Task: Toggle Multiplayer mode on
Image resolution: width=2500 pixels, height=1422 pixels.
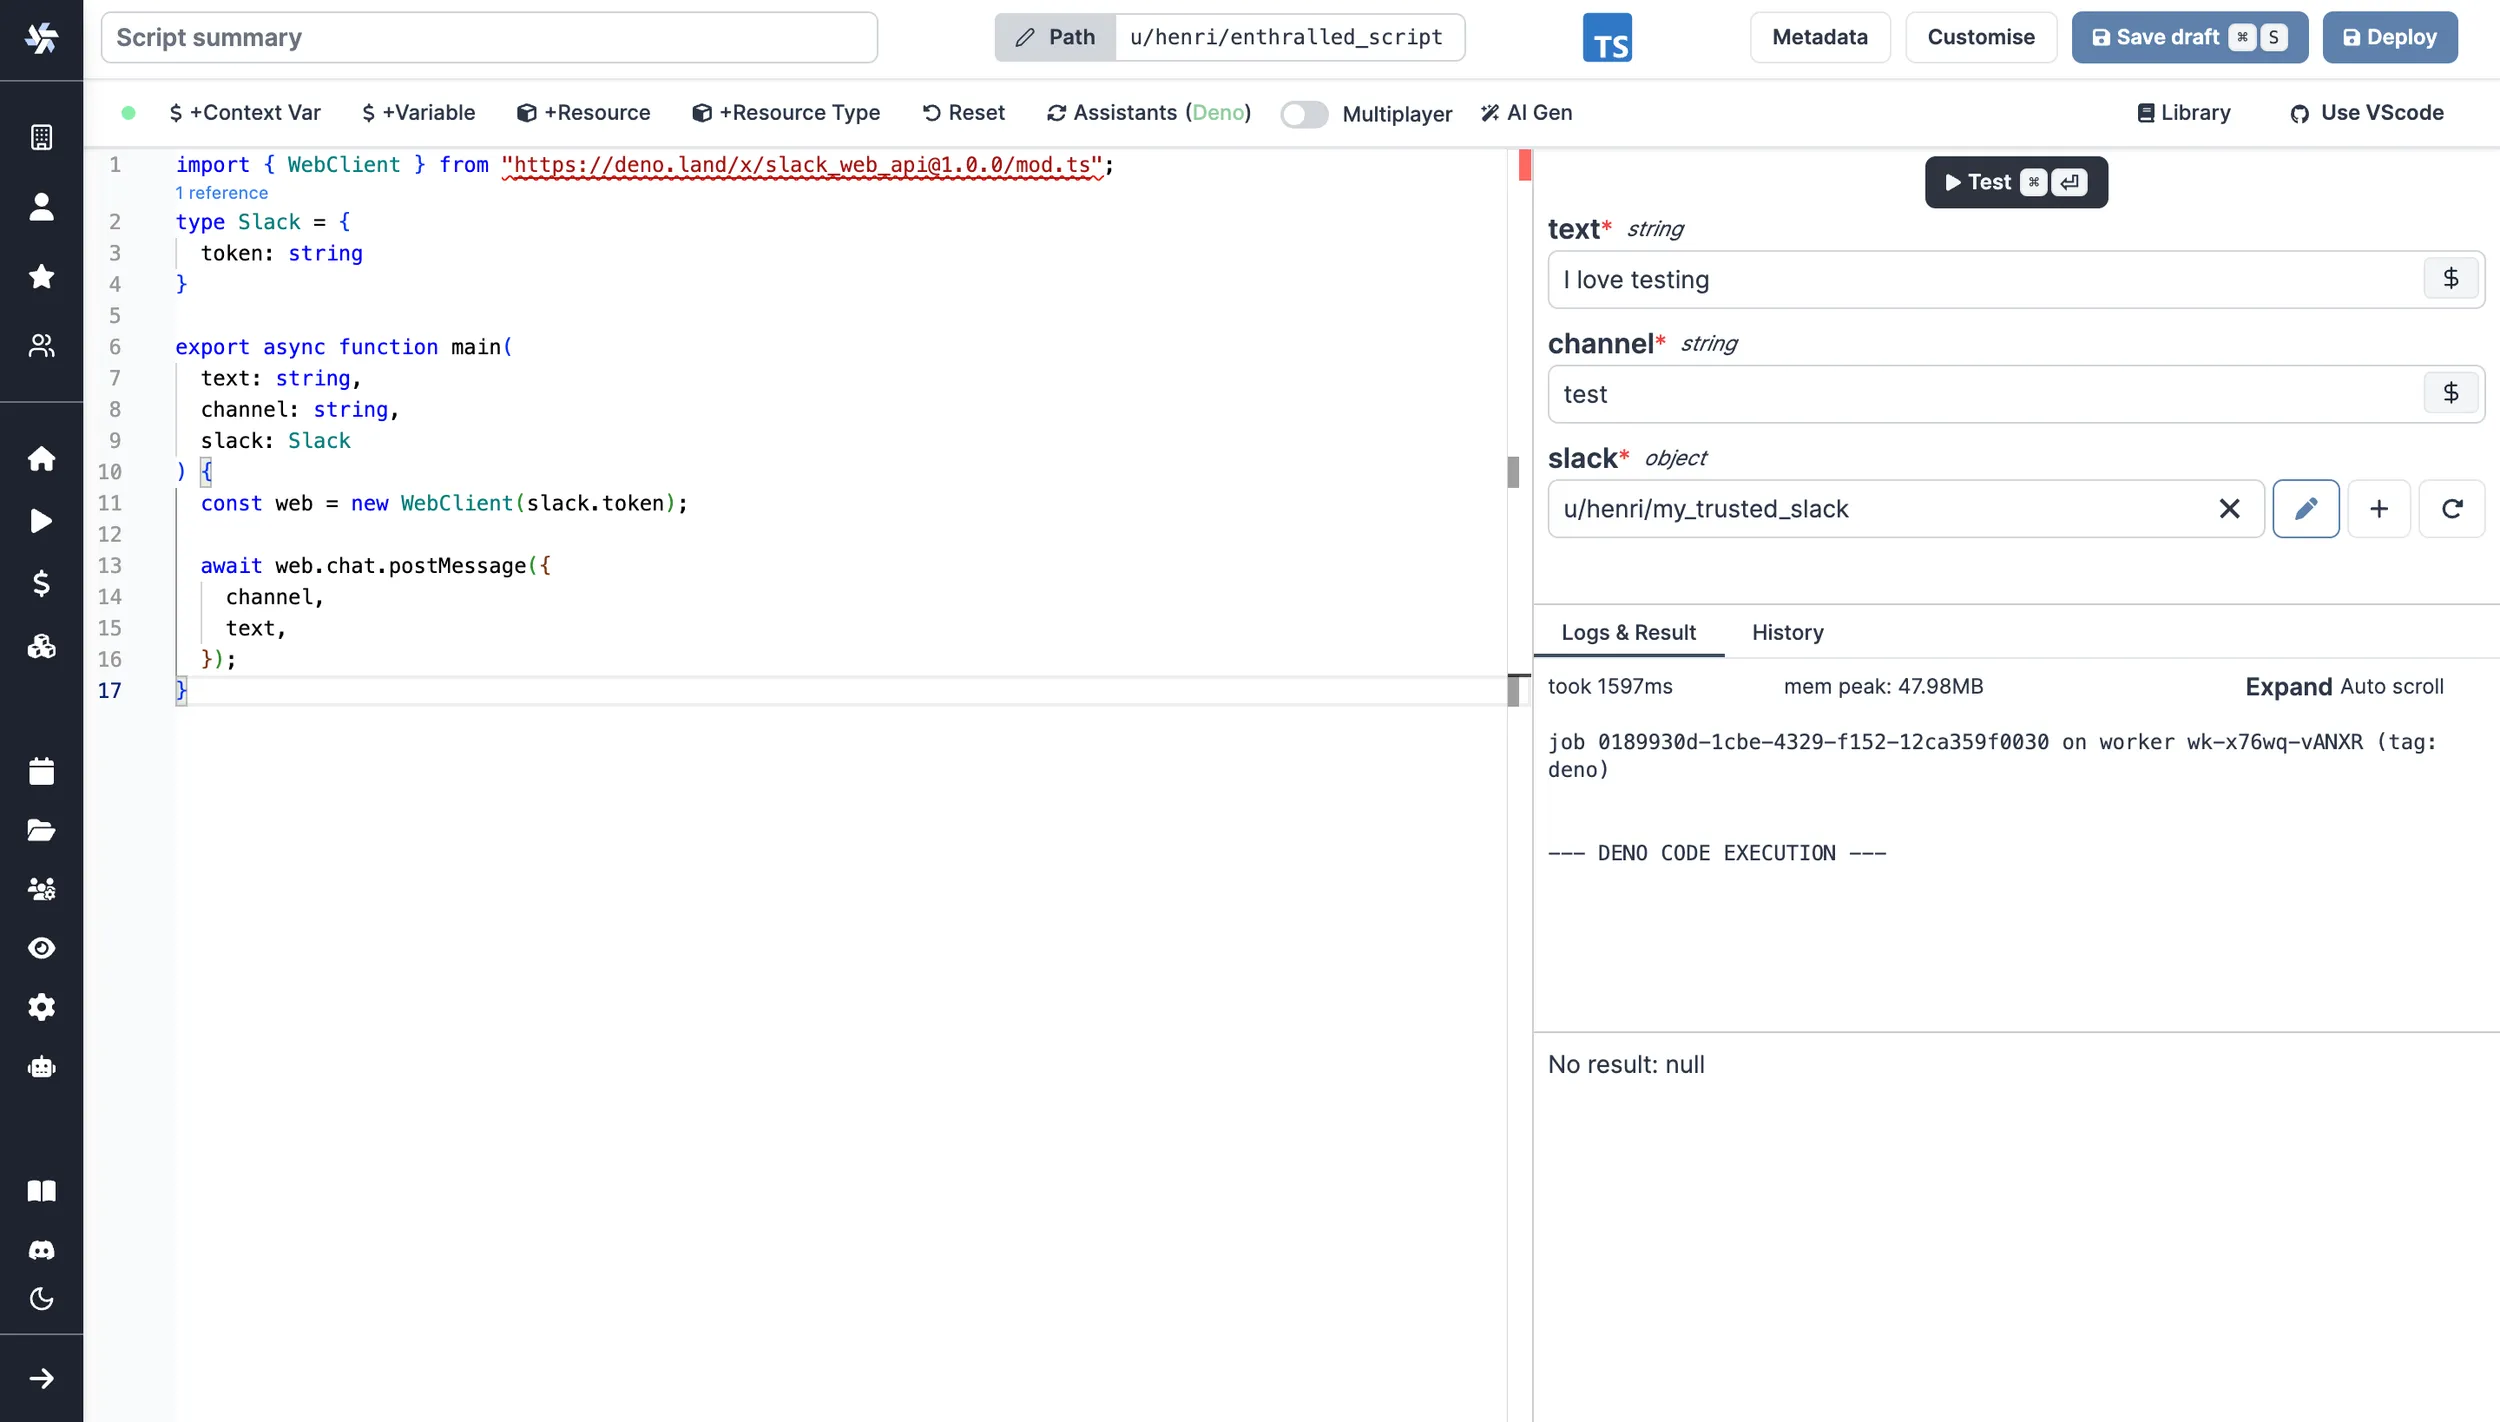Action: [x=1302, y=114]
